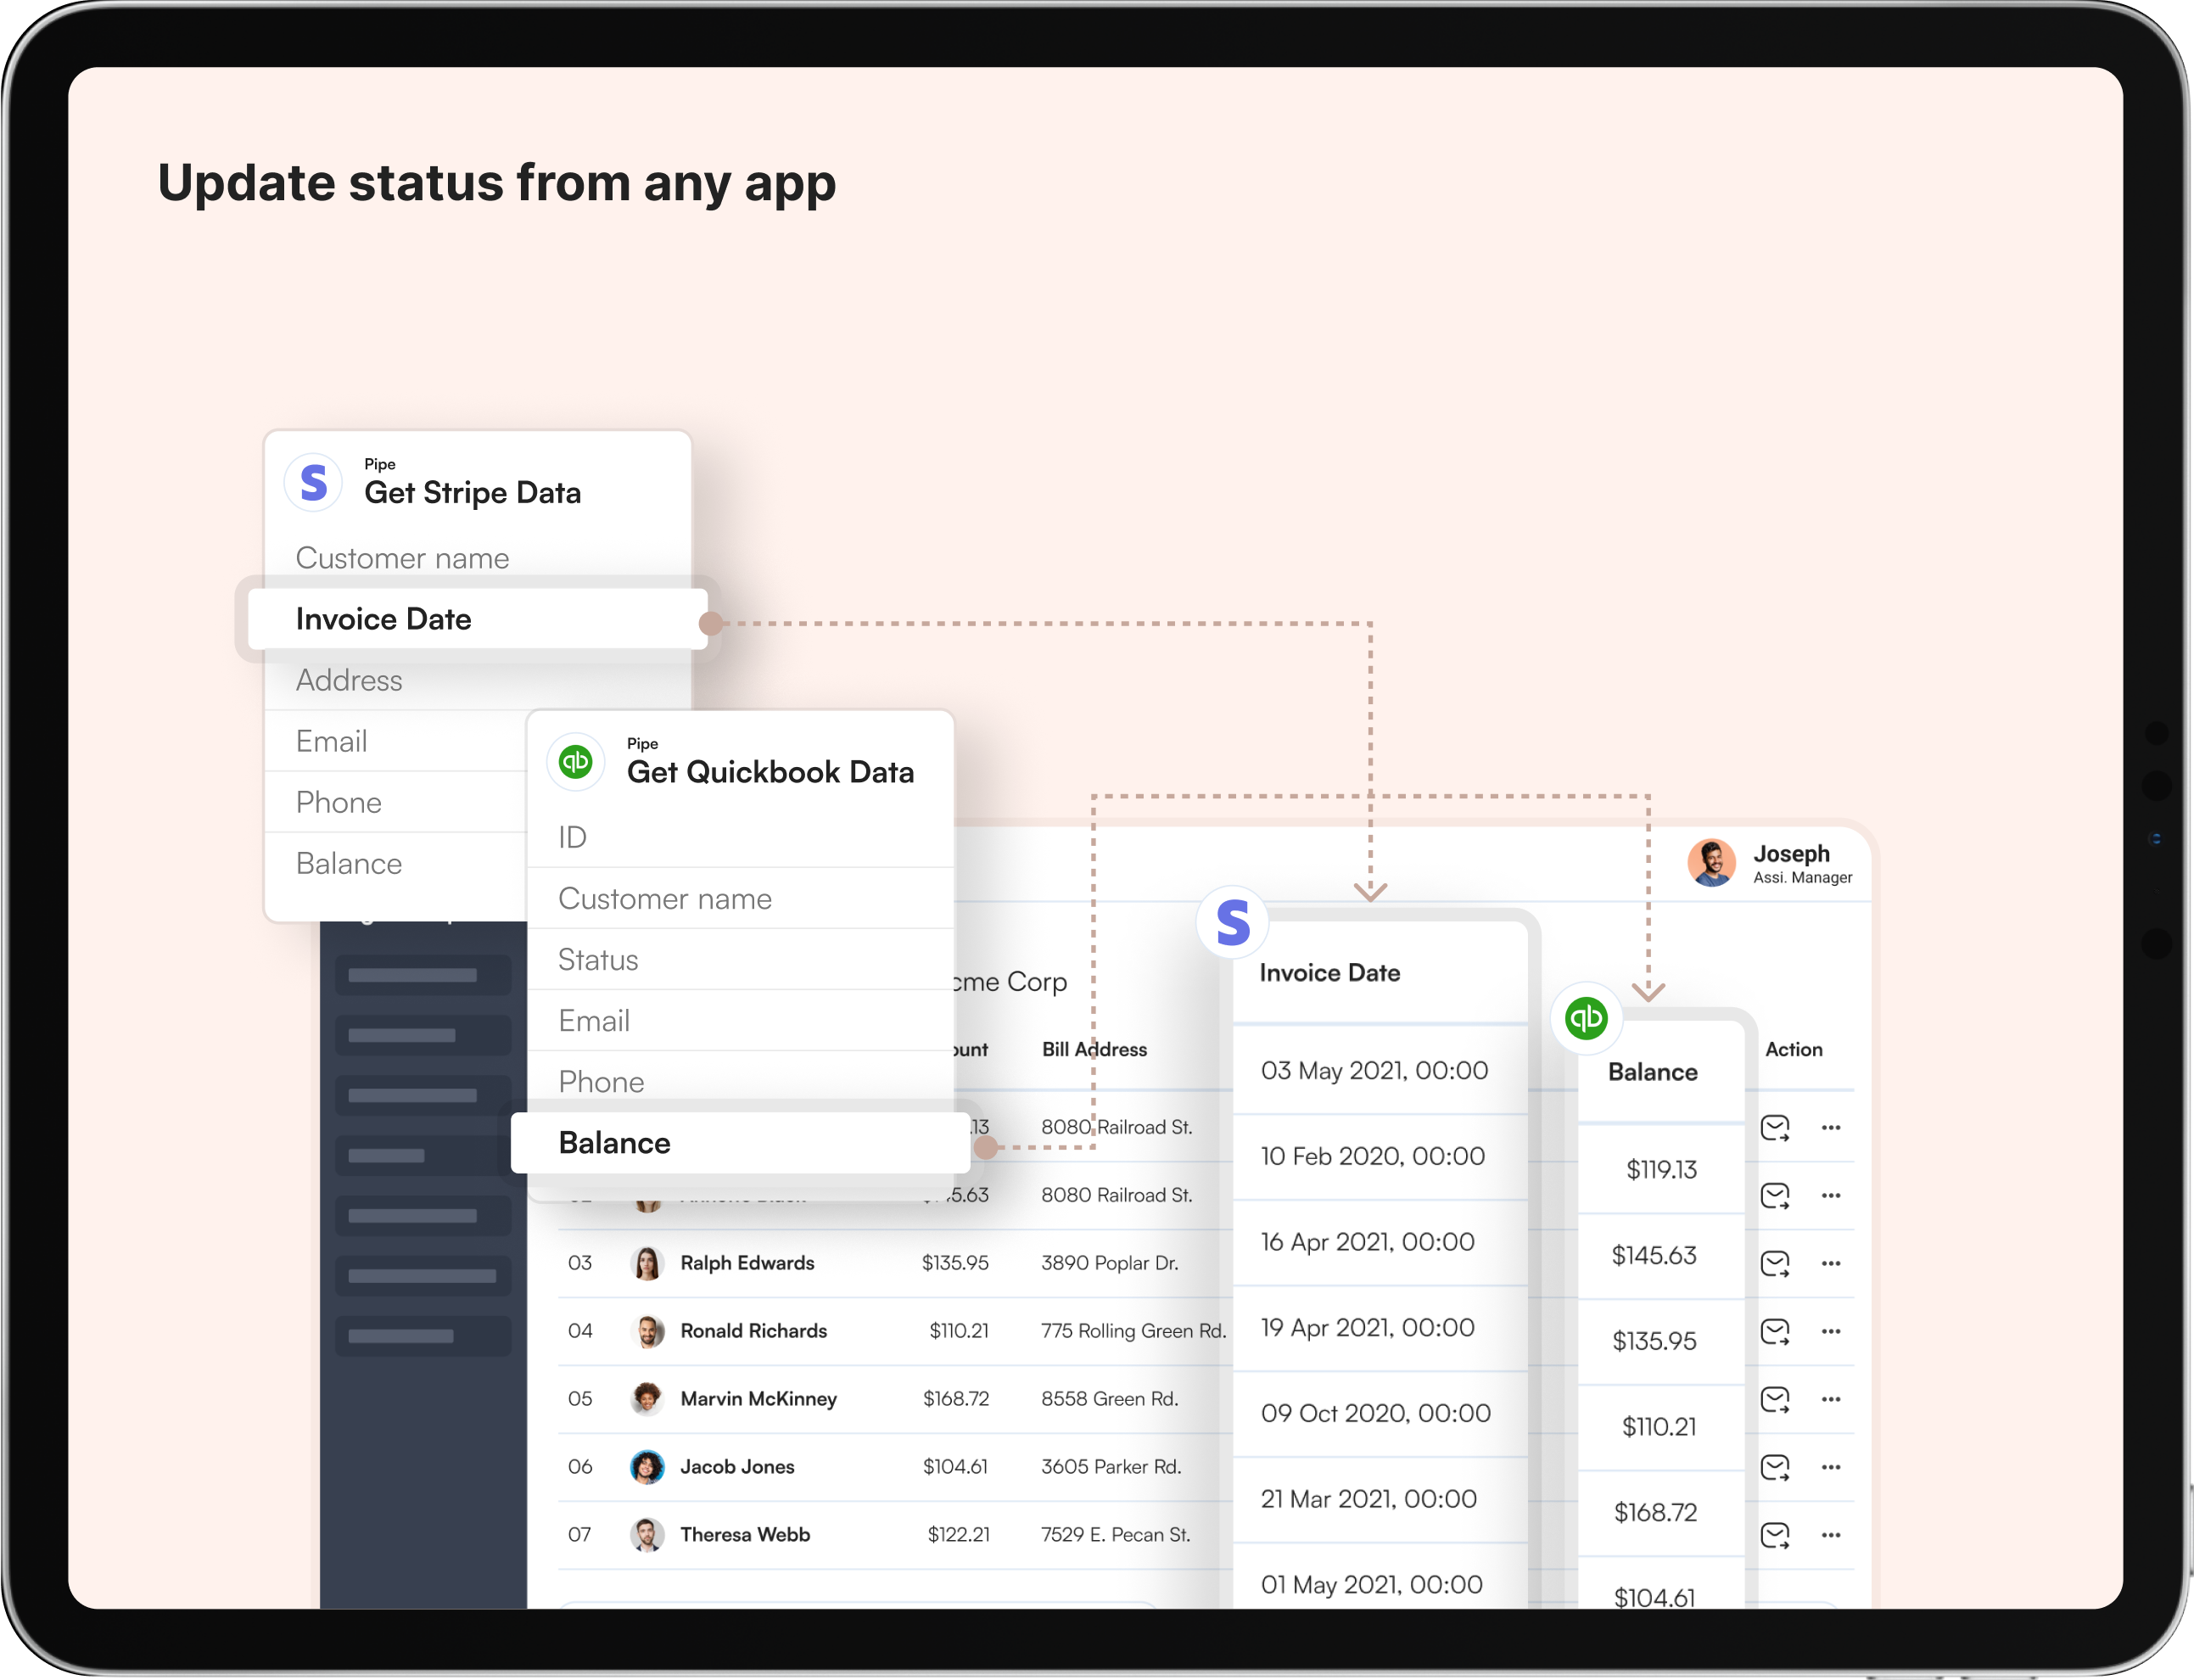Click the QuickBooks logo on Get Quickbook Data card
Viewport: 2194px width, 1680px height.
point(576,762)
